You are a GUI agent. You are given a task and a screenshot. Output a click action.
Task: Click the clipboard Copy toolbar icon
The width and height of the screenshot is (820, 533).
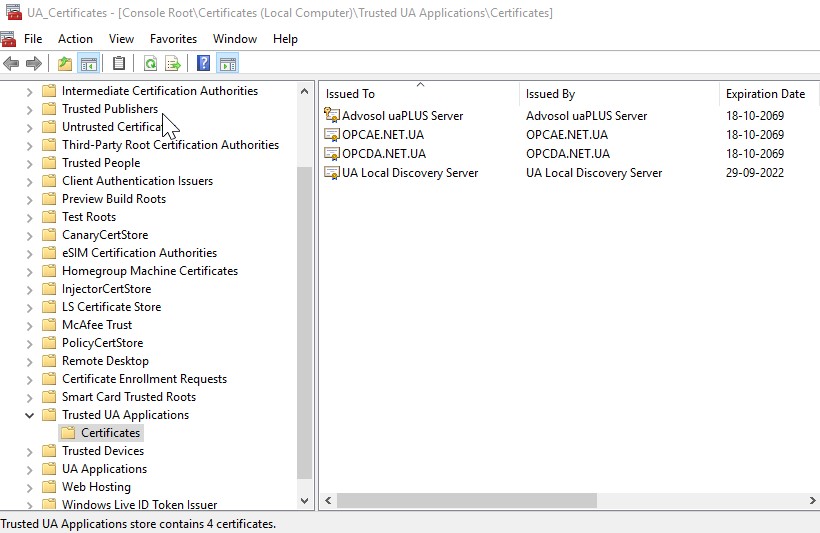[119, 64]
